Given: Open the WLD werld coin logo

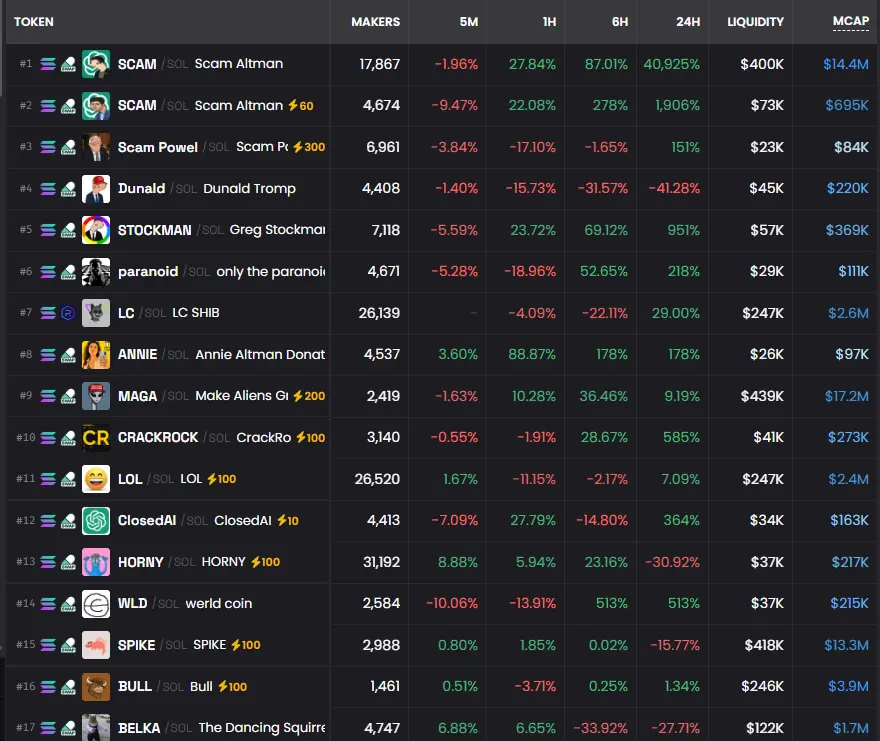Looking at the screenshot, I should coord(96,603).
